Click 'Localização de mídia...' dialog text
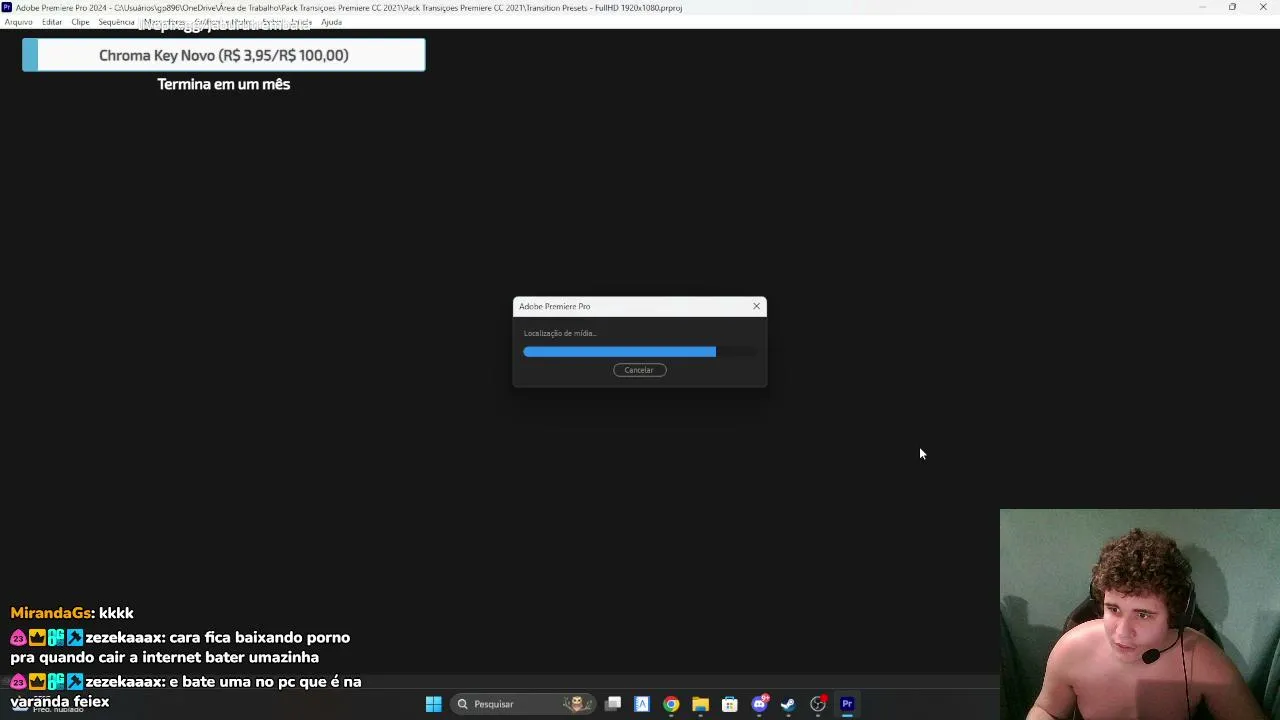The height and width of the screenshot is (720, 1280). tap(560, 333)
